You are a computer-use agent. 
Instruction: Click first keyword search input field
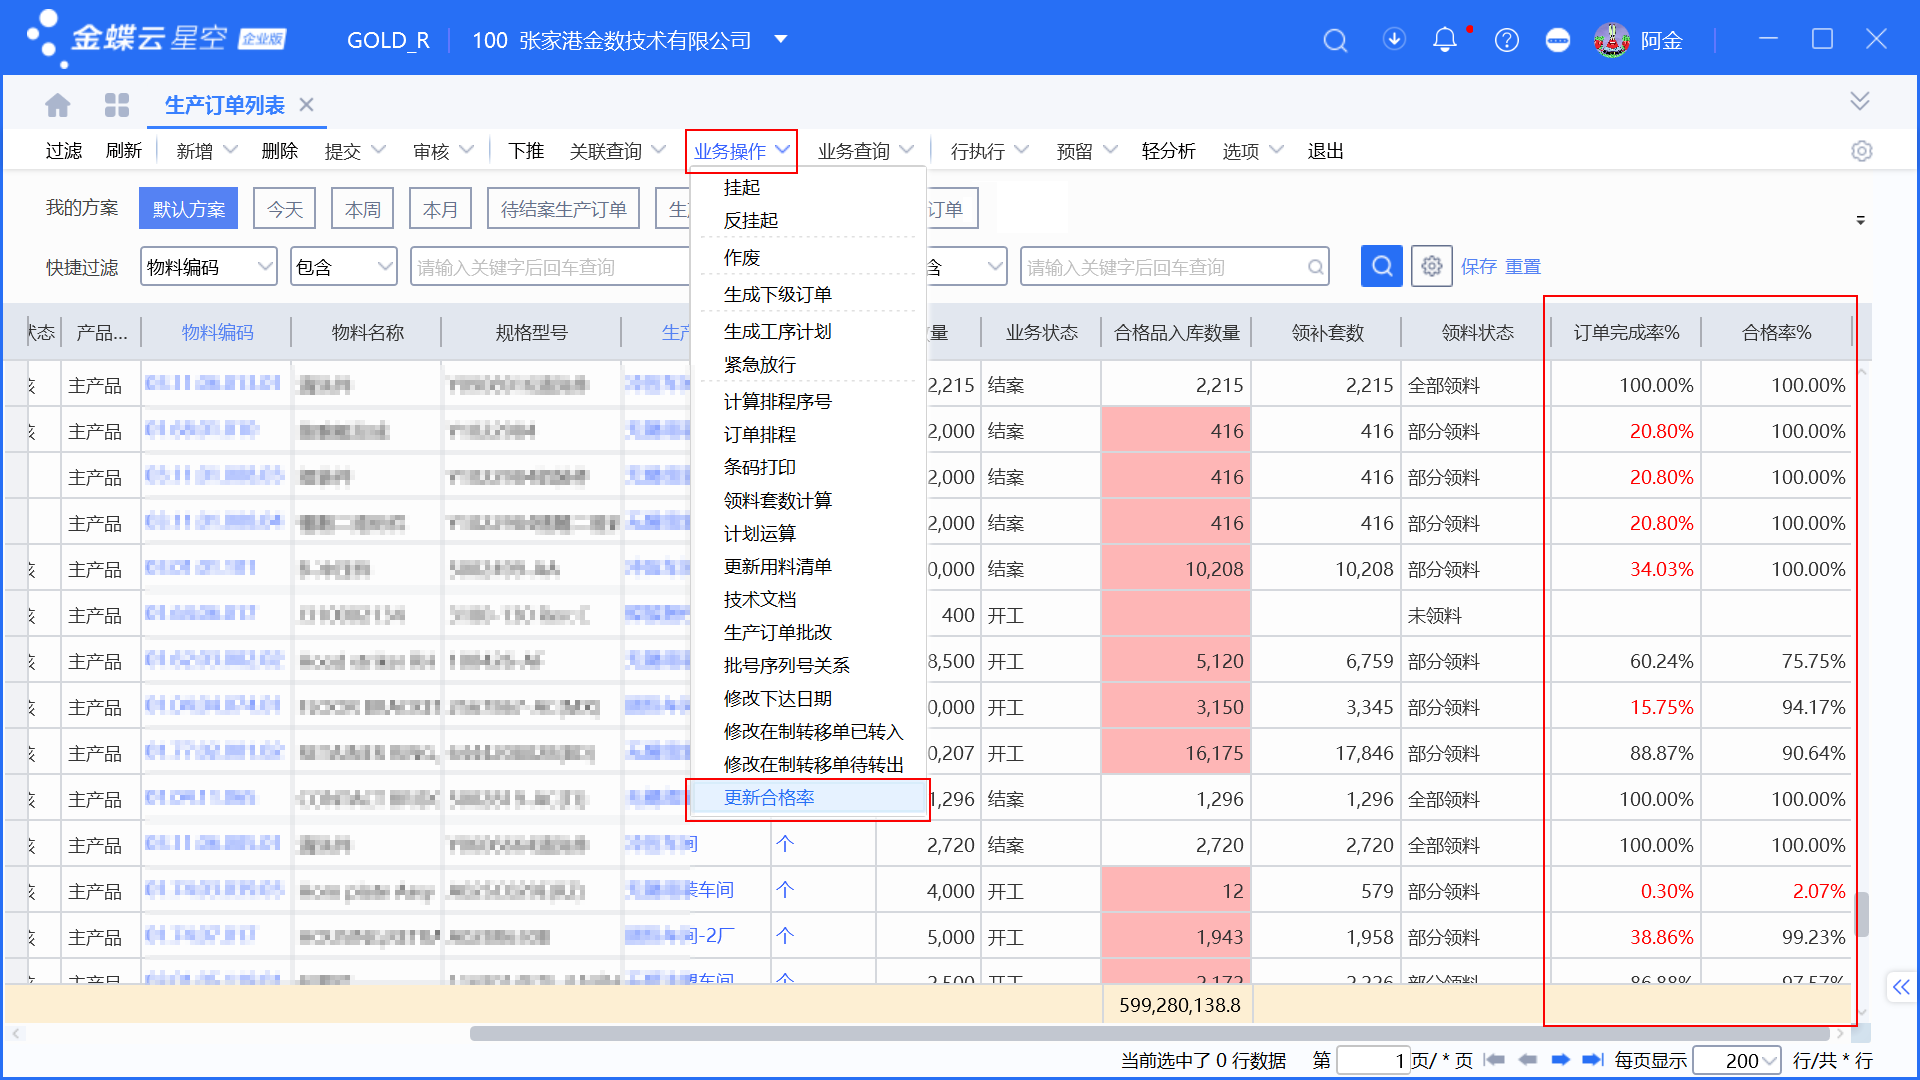(x=550, y=267)
